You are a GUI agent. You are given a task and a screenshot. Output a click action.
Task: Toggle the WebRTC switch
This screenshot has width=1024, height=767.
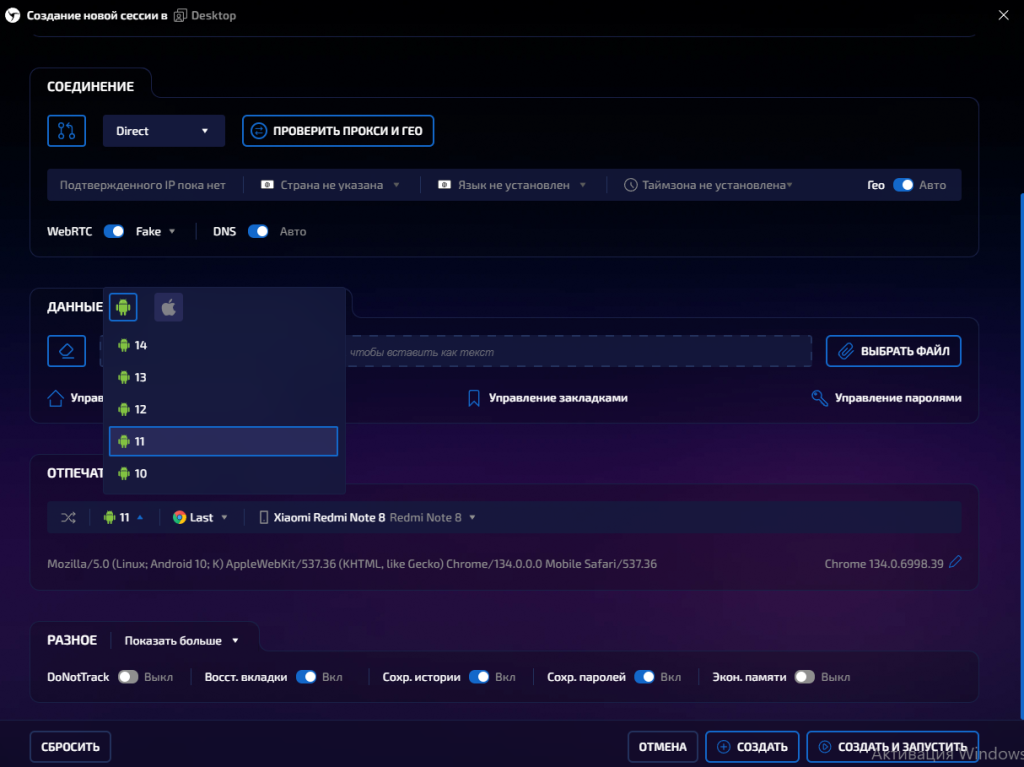point(114,231)
